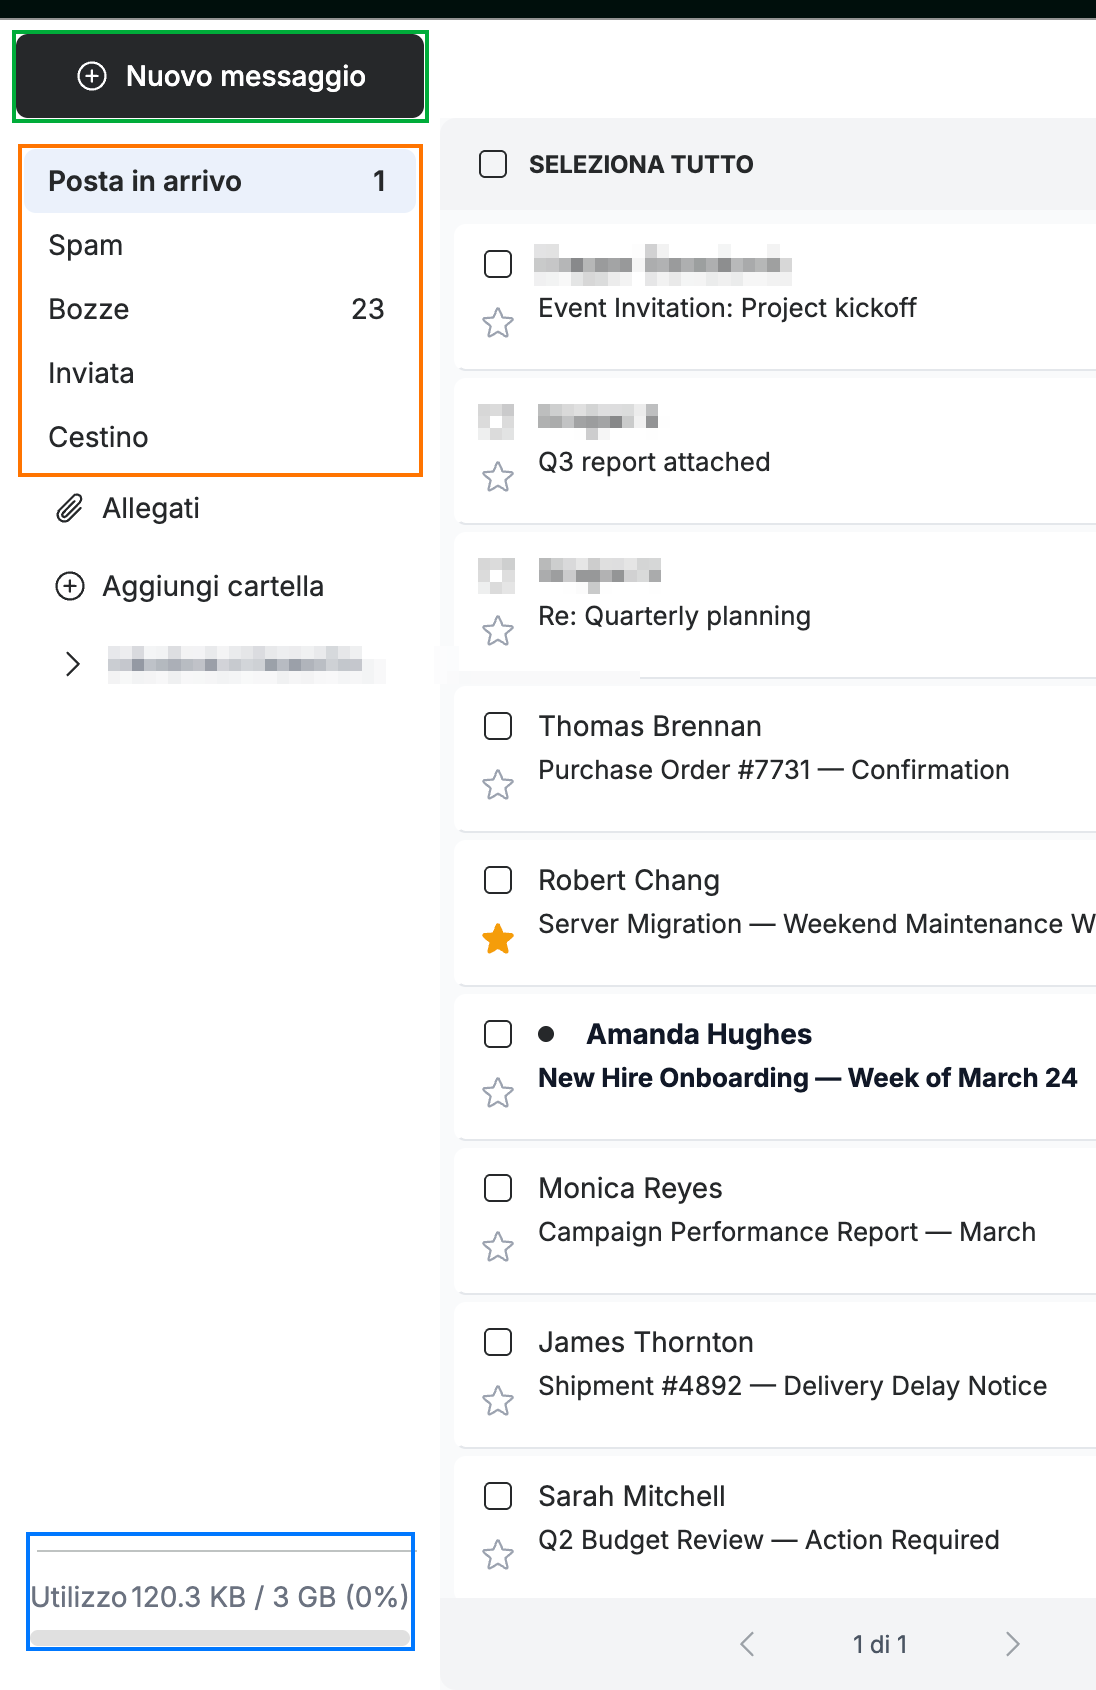Go to next page arrow

[1013, 1644]
